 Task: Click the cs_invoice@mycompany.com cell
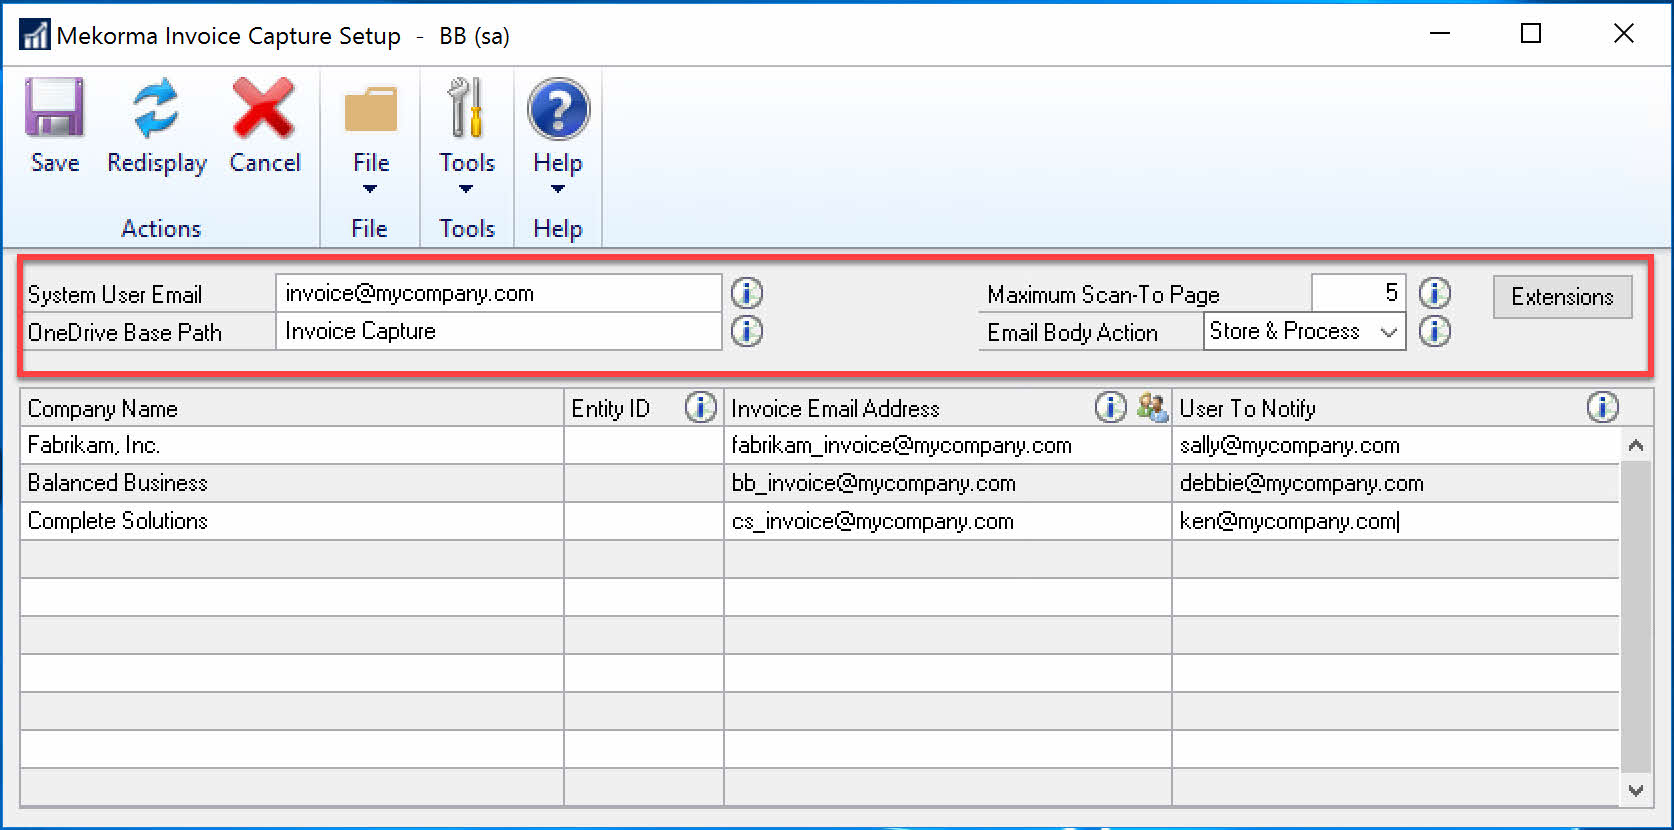947,521
